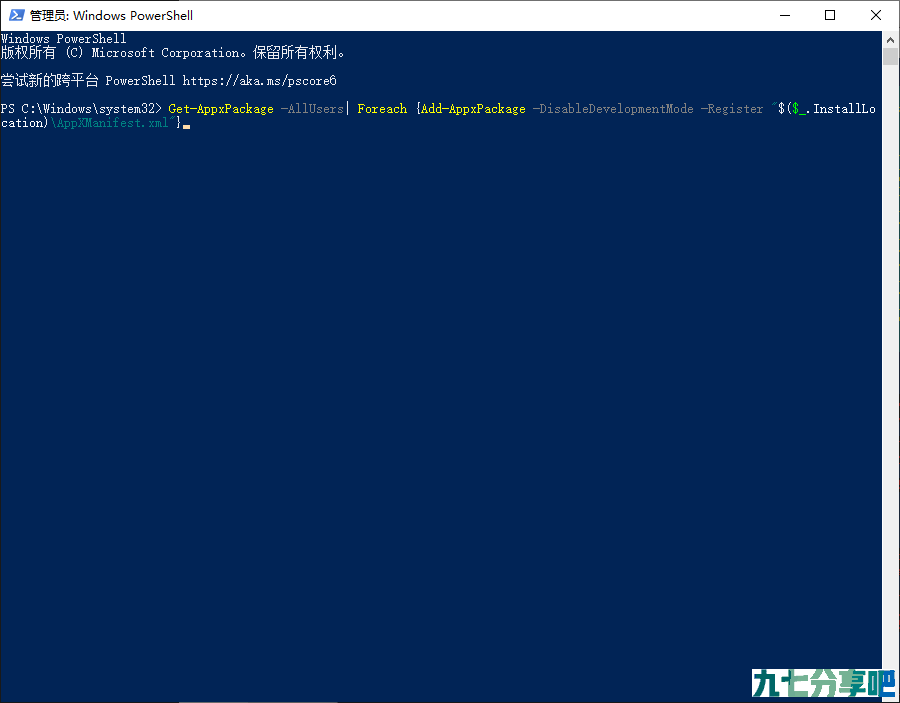Close the PowerShell window

876,15
